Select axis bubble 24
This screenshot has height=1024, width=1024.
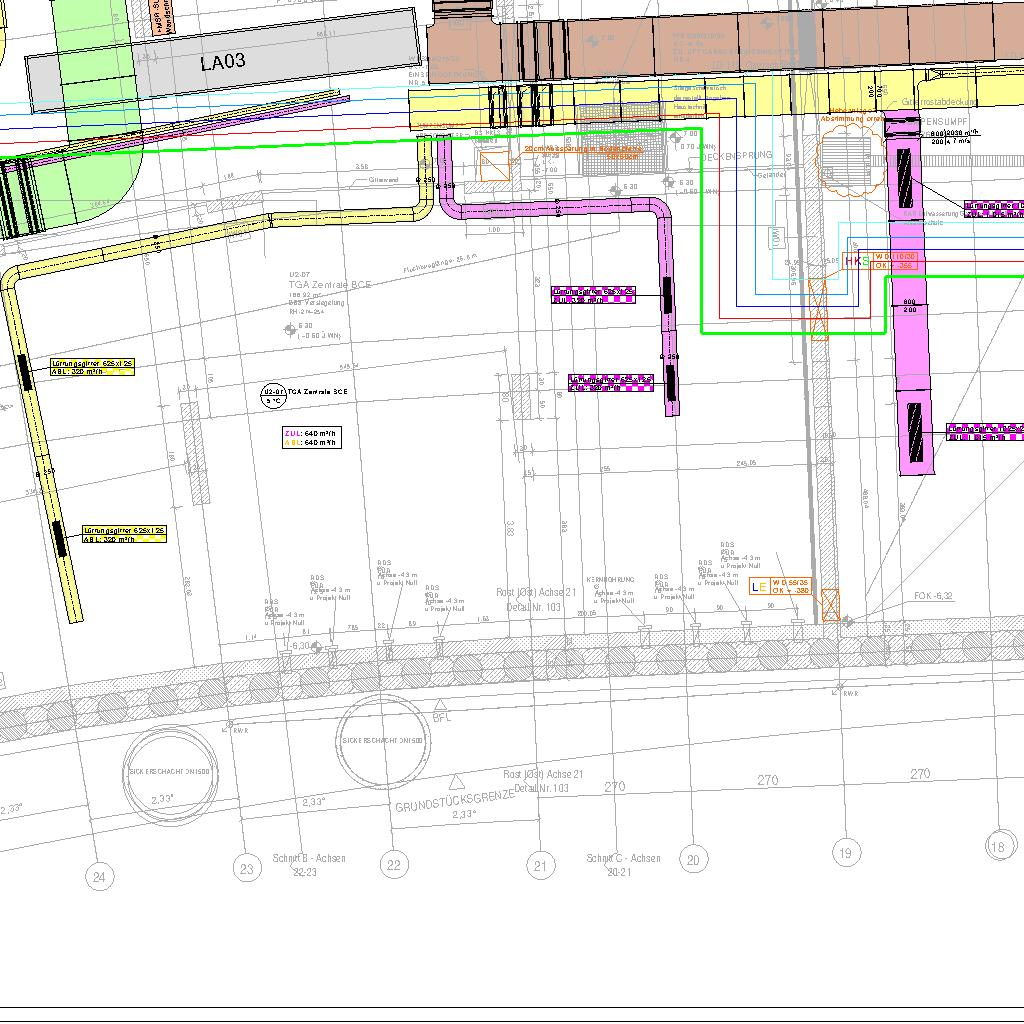98,878
